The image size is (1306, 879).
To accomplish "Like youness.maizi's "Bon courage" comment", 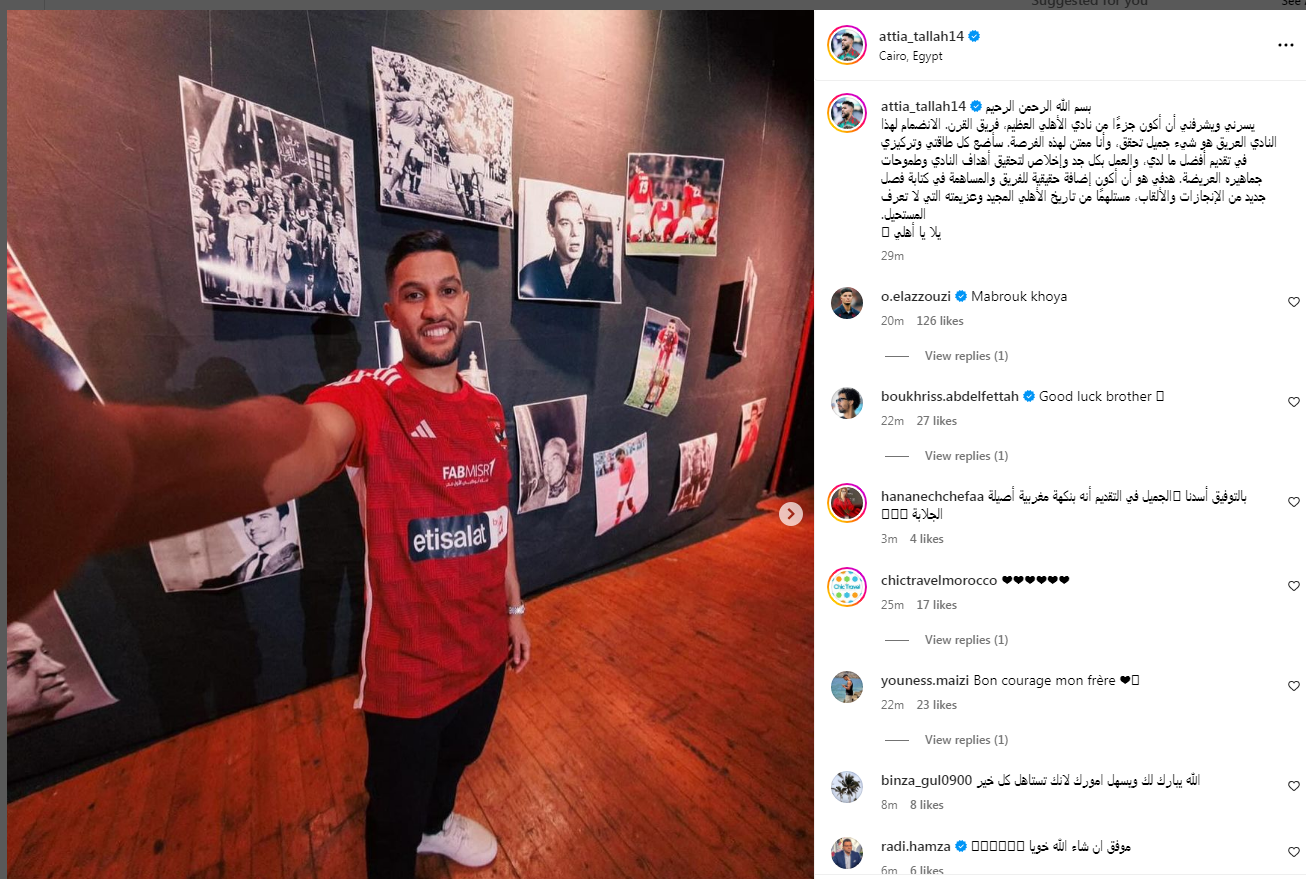I will [1293, 686].
